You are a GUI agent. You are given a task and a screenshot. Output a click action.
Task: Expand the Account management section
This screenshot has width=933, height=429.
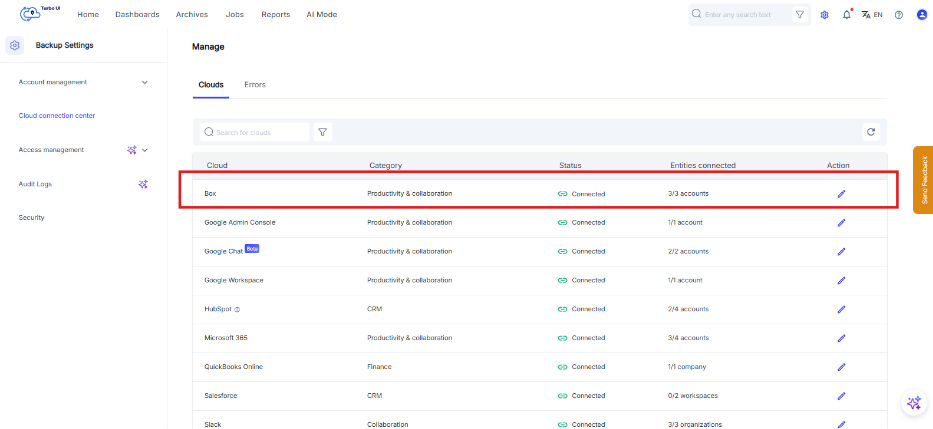click(83, 82)
